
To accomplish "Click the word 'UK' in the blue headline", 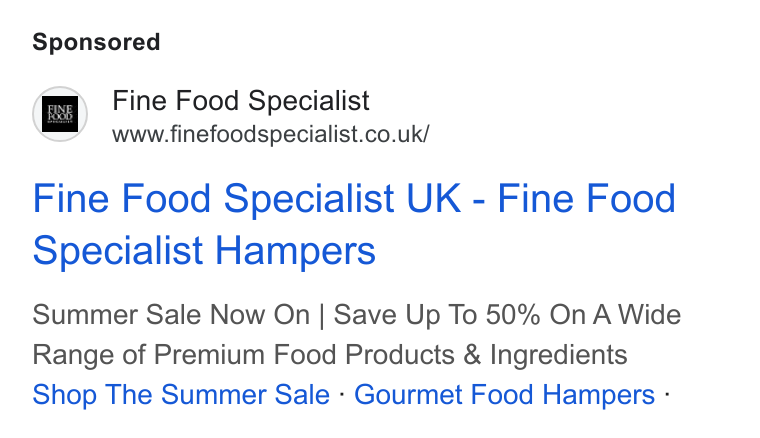I will point(433,198).
